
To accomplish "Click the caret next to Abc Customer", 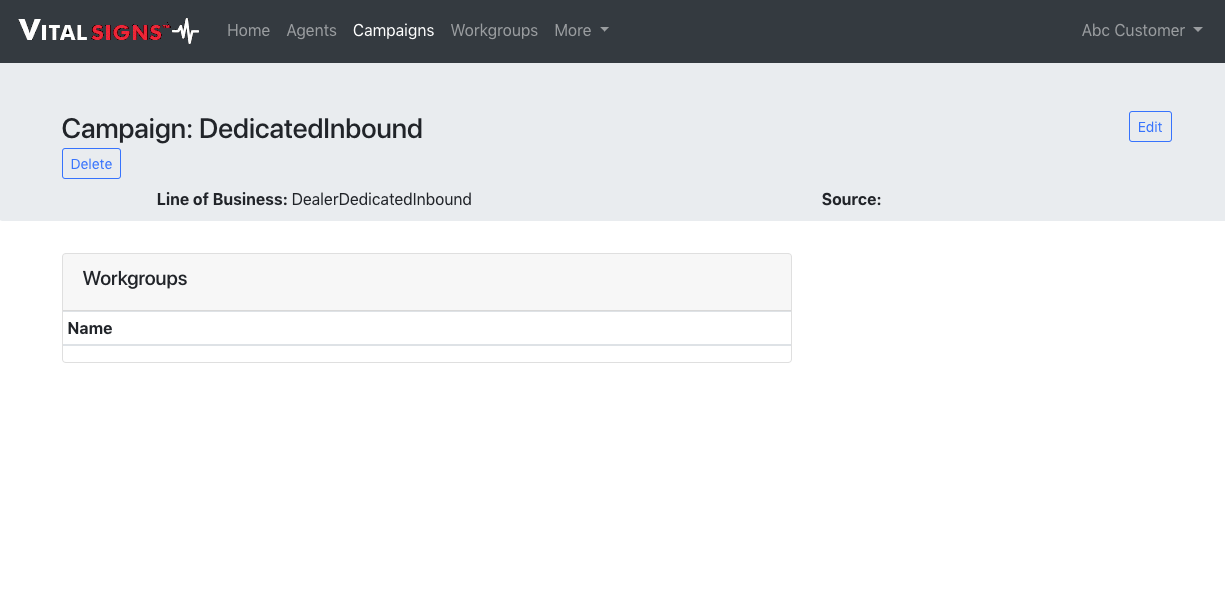I will point(1198,31).
